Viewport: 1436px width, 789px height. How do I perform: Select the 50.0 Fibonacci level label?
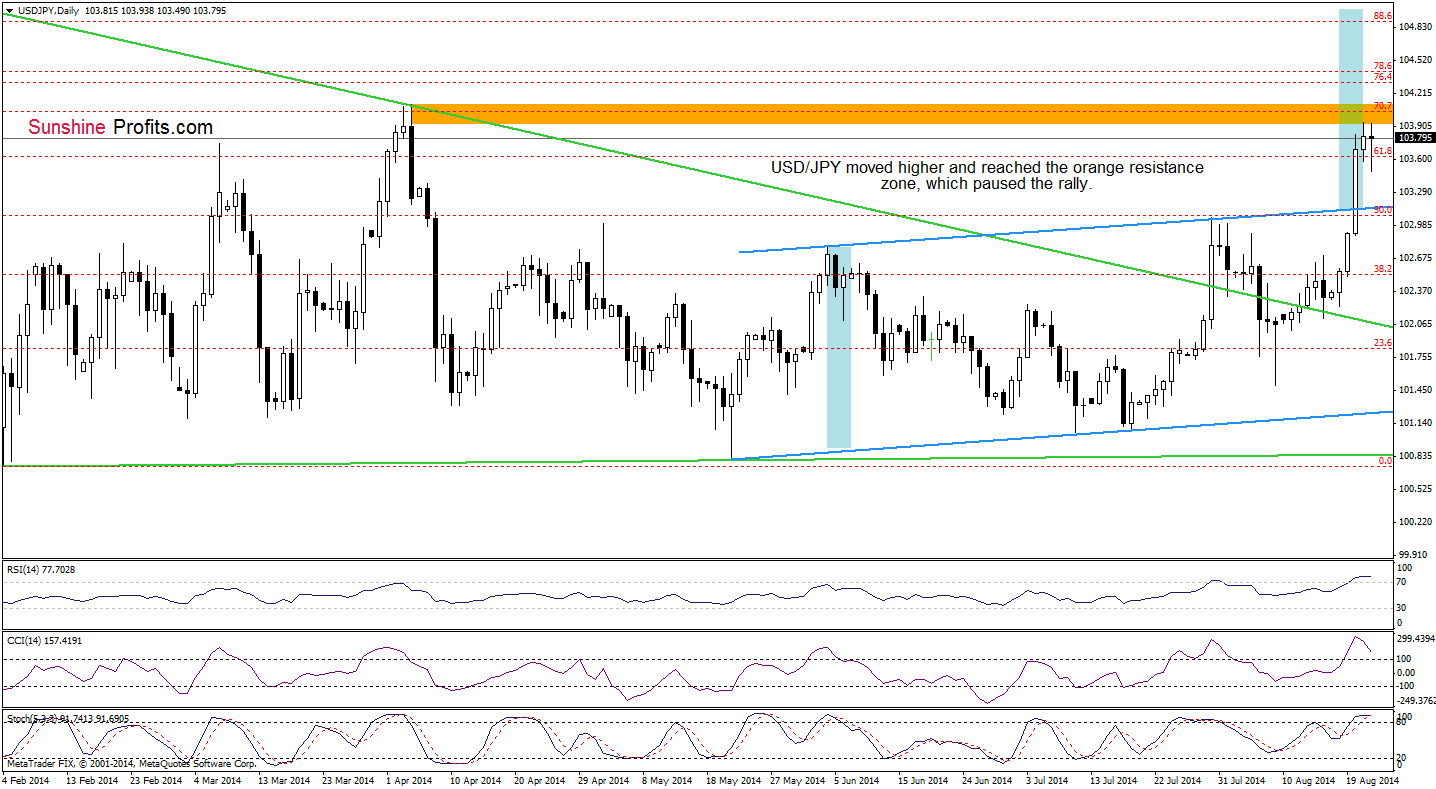point(1384,210)
